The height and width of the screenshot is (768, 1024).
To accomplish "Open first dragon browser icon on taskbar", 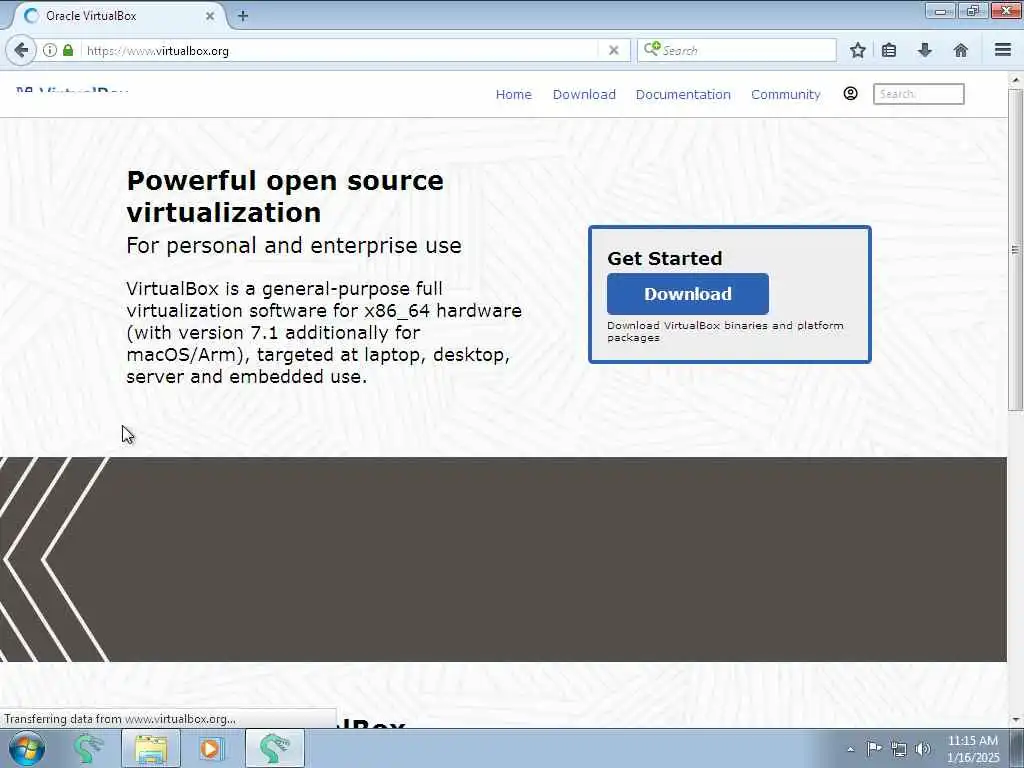I will click(x=88, y=748).
